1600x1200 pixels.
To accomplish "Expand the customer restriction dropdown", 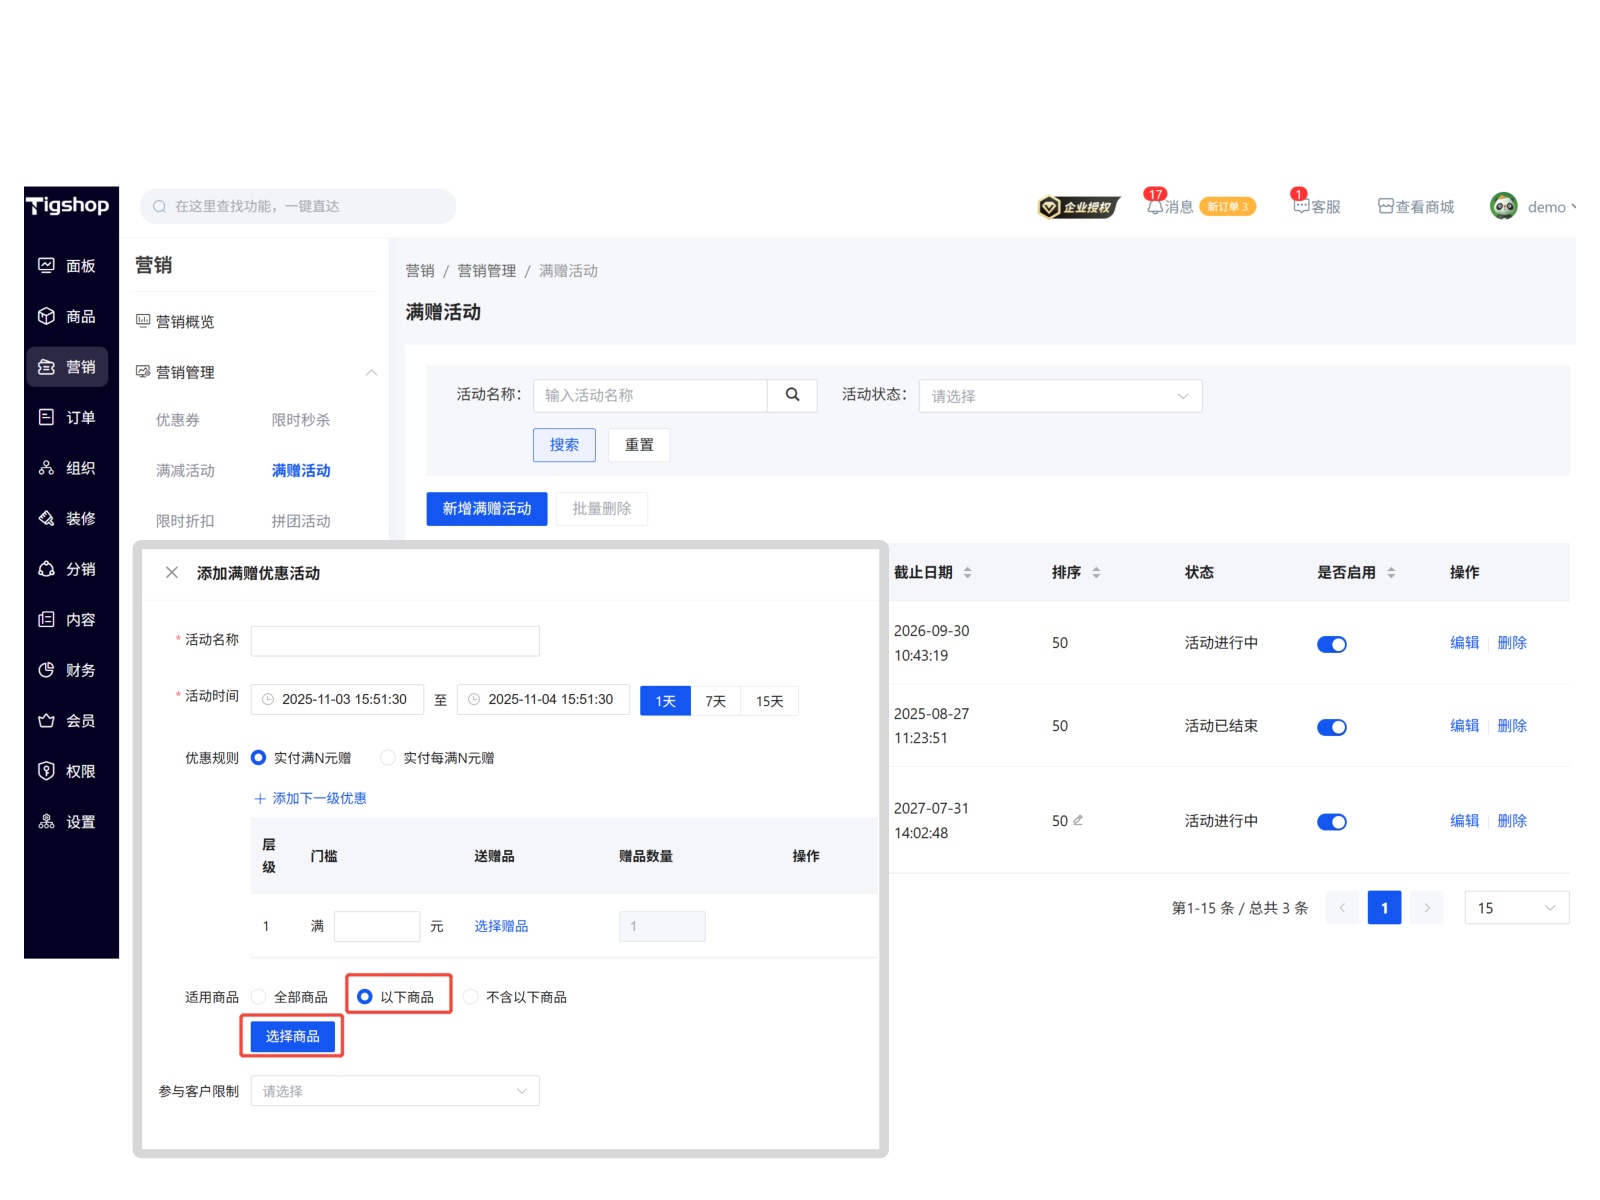I will (x=395, y=1091).
